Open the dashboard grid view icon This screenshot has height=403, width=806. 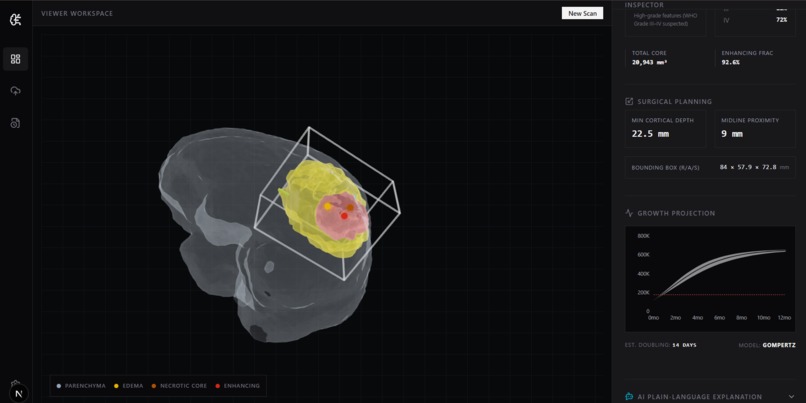(15, 59)
